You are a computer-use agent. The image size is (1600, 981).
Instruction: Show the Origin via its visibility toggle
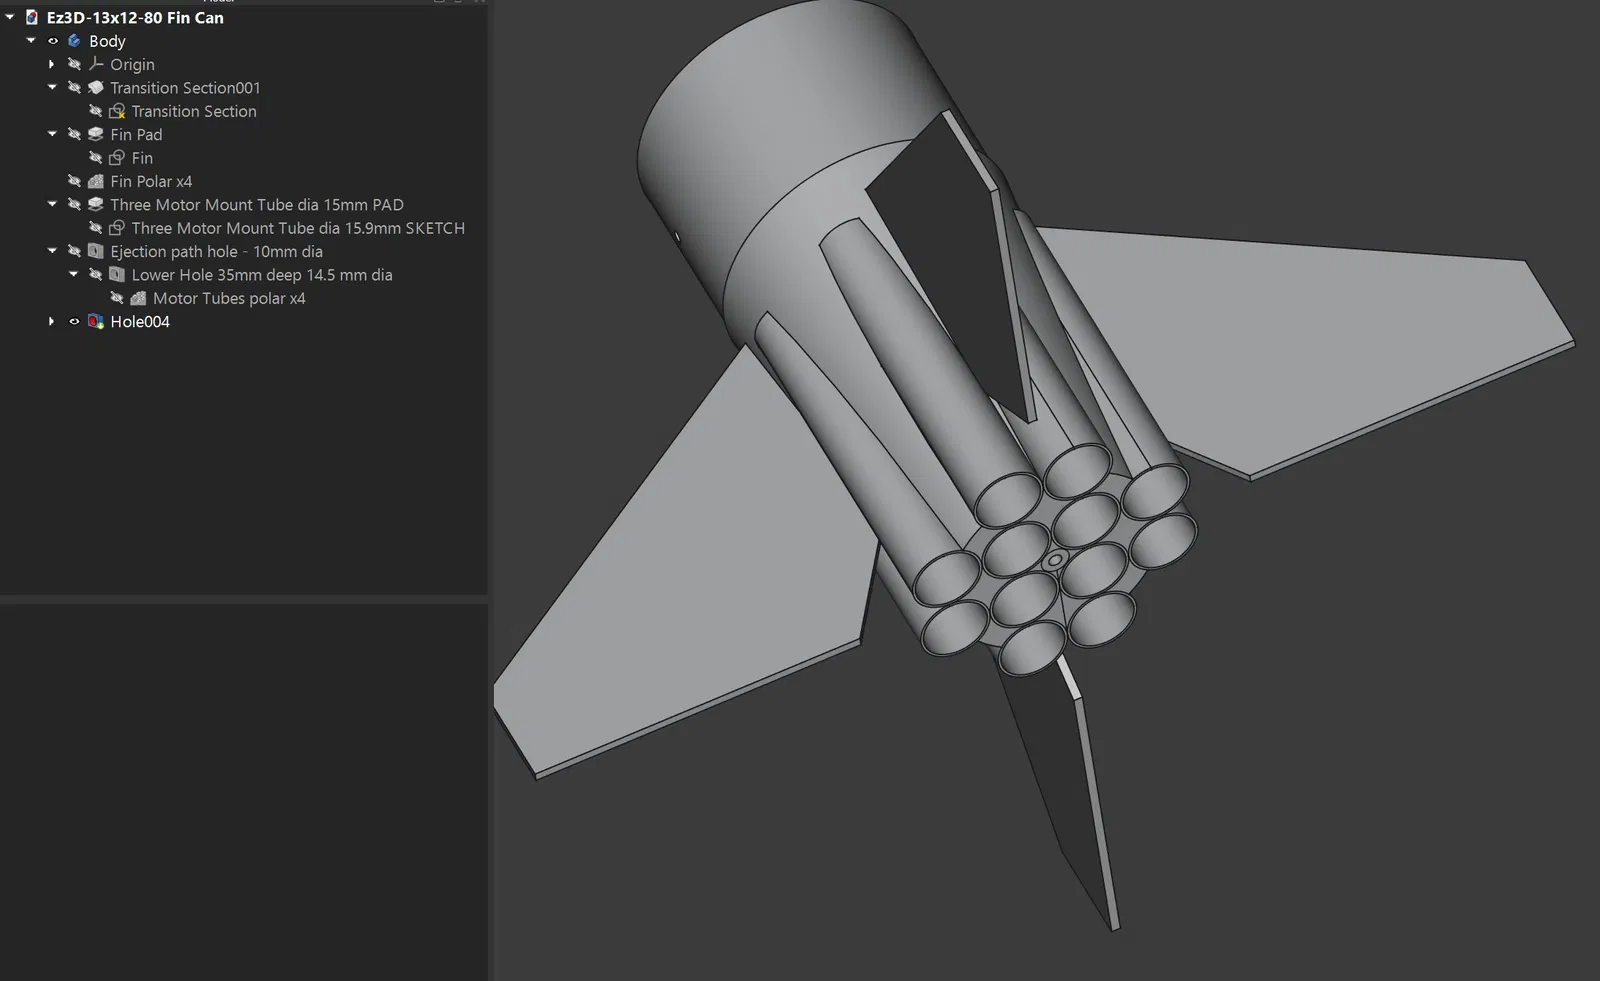tap(74, 64)
